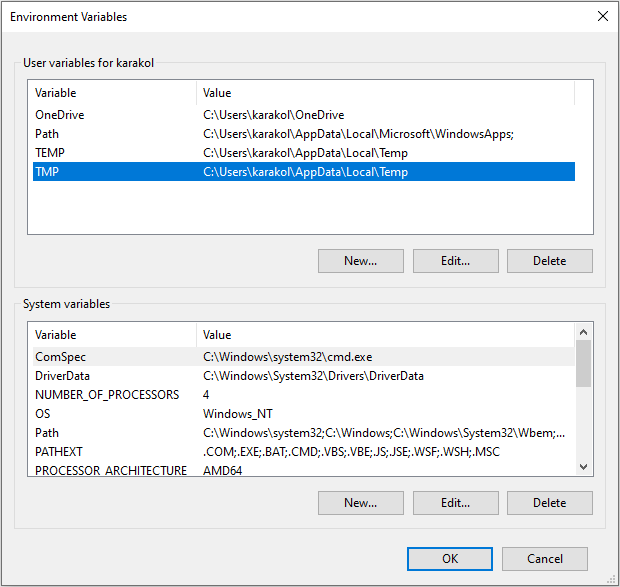Dismiss the dialog with Cancel

pos(545,559)
